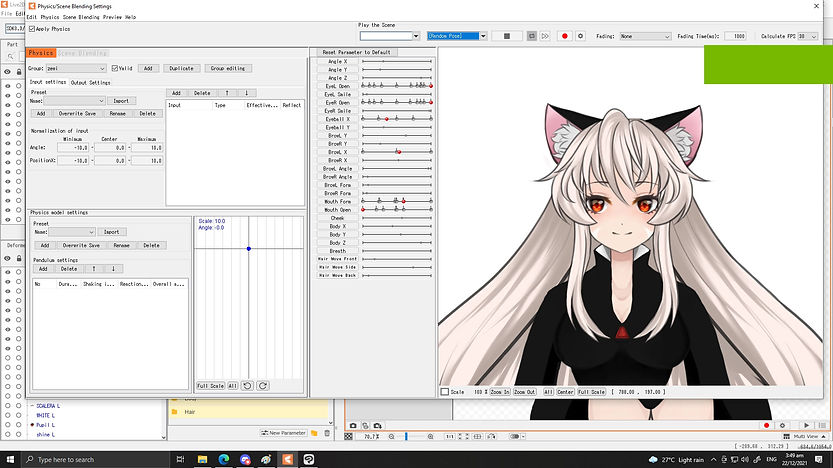Click the zoom-out magnifier in main window
833x468 pixels.
click(392, 437)
